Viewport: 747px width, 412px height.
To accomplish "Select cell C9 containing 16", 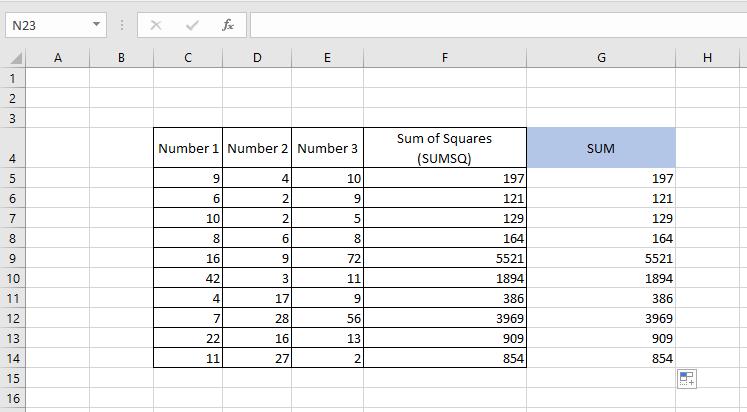I will tap(188, 258).
